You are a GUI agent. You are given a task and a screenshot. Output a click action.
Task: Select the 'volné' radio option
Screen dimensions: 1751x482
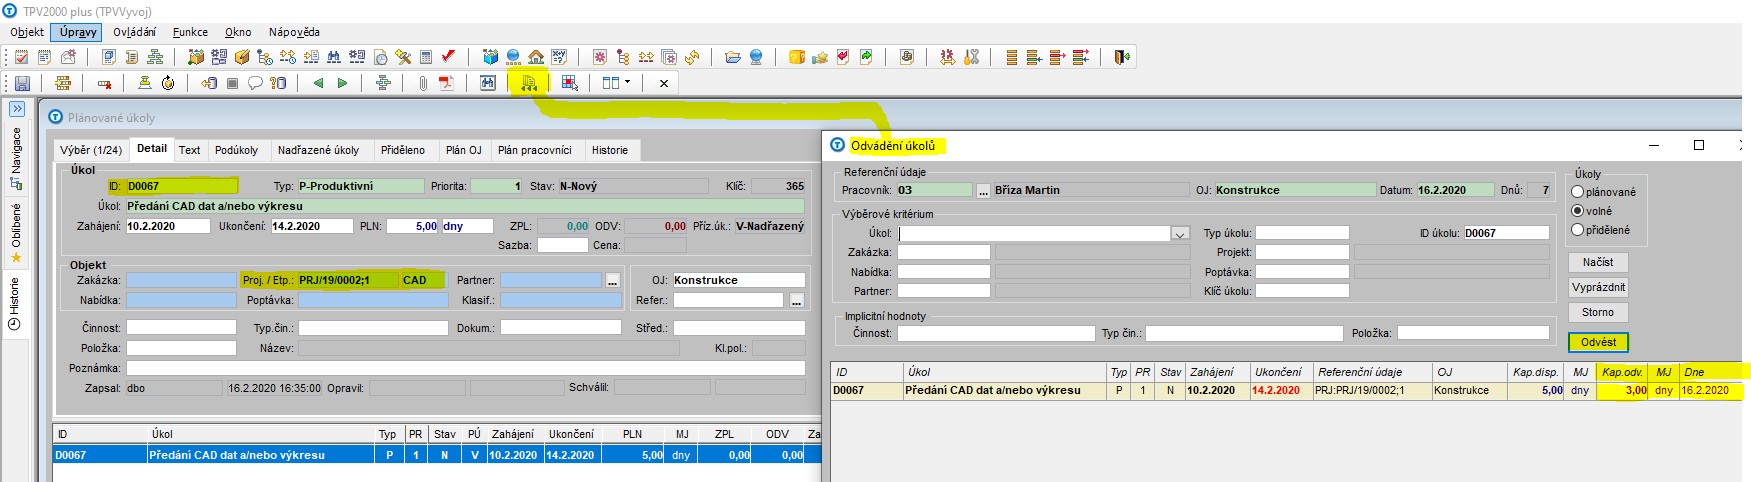[x=1577, y=211]
